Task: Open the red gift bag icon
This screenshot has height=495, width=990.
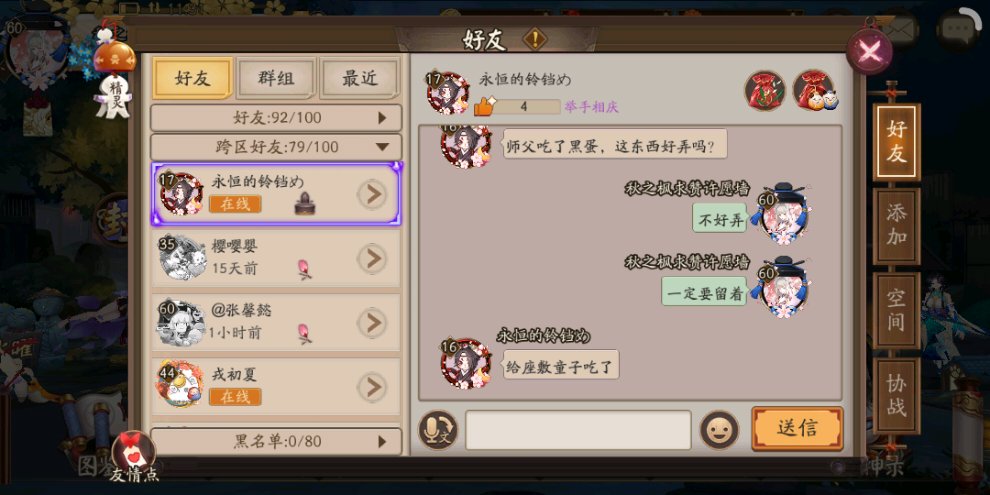Action: (765, 91)
